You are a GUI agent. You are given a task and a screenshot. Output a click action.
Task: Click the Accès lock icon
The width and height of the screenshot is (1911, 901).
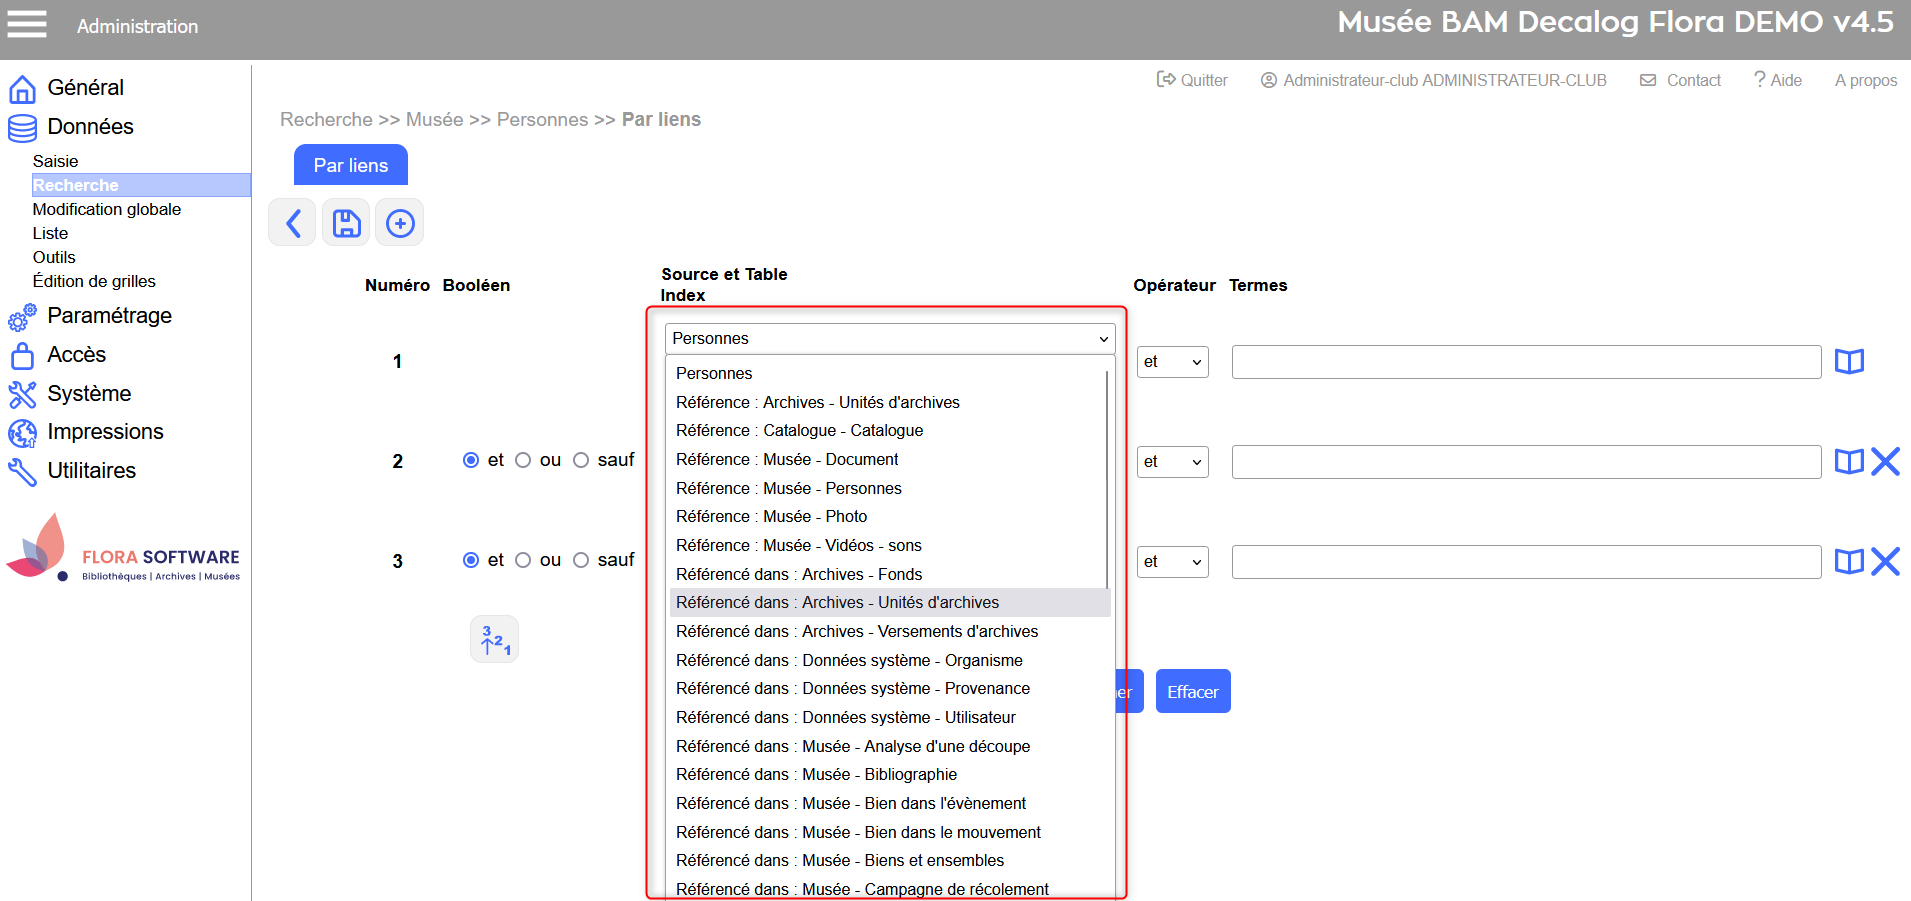tap(22, 356)
